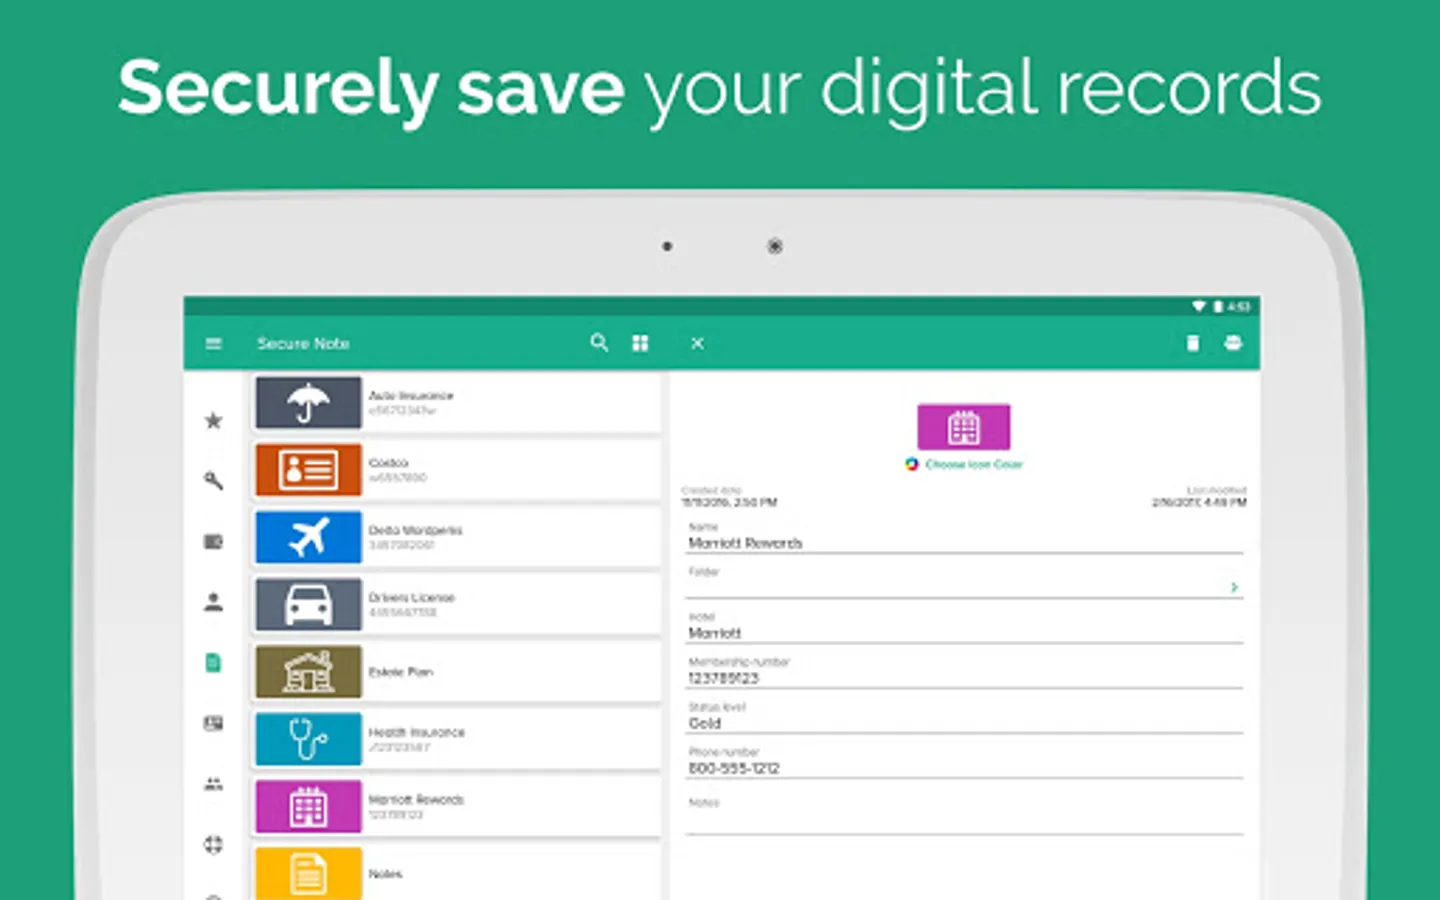The width and height of the screenshot is (1440, 900).
Task: Open the person profile sidebar icon
Action: (213, 602)
